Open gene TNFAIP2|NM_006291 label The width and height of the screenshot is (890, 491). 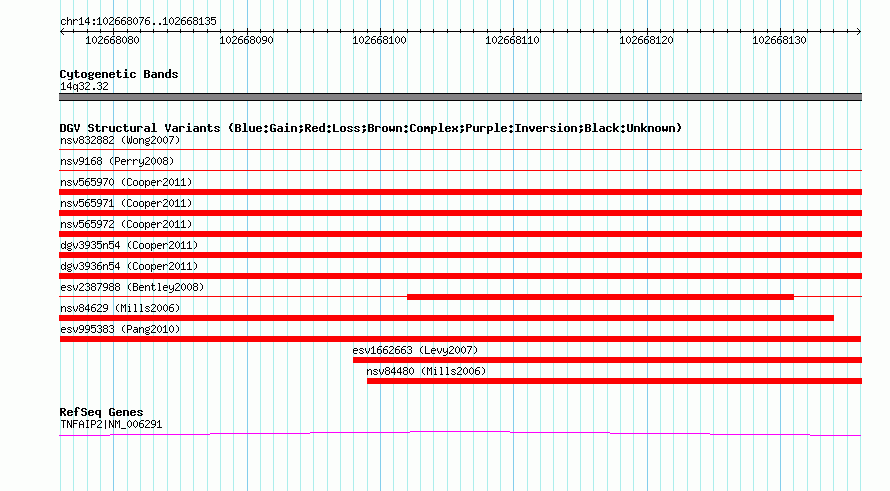pyautogui.click(x=111, y=424)
